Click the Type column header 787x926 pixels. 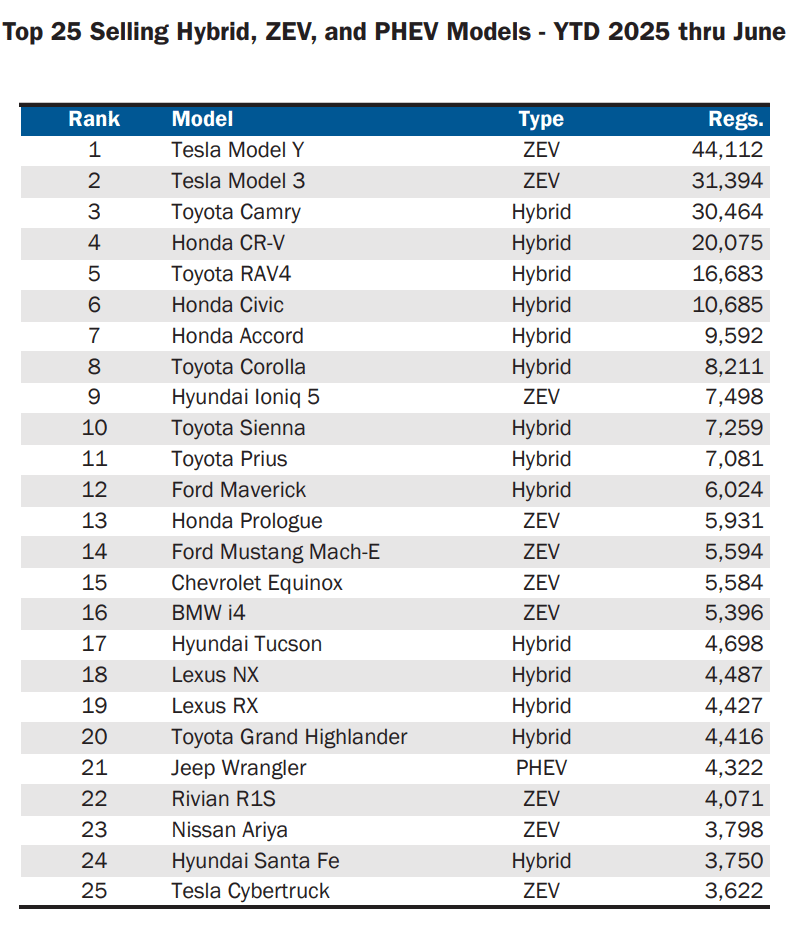(541, 119)
